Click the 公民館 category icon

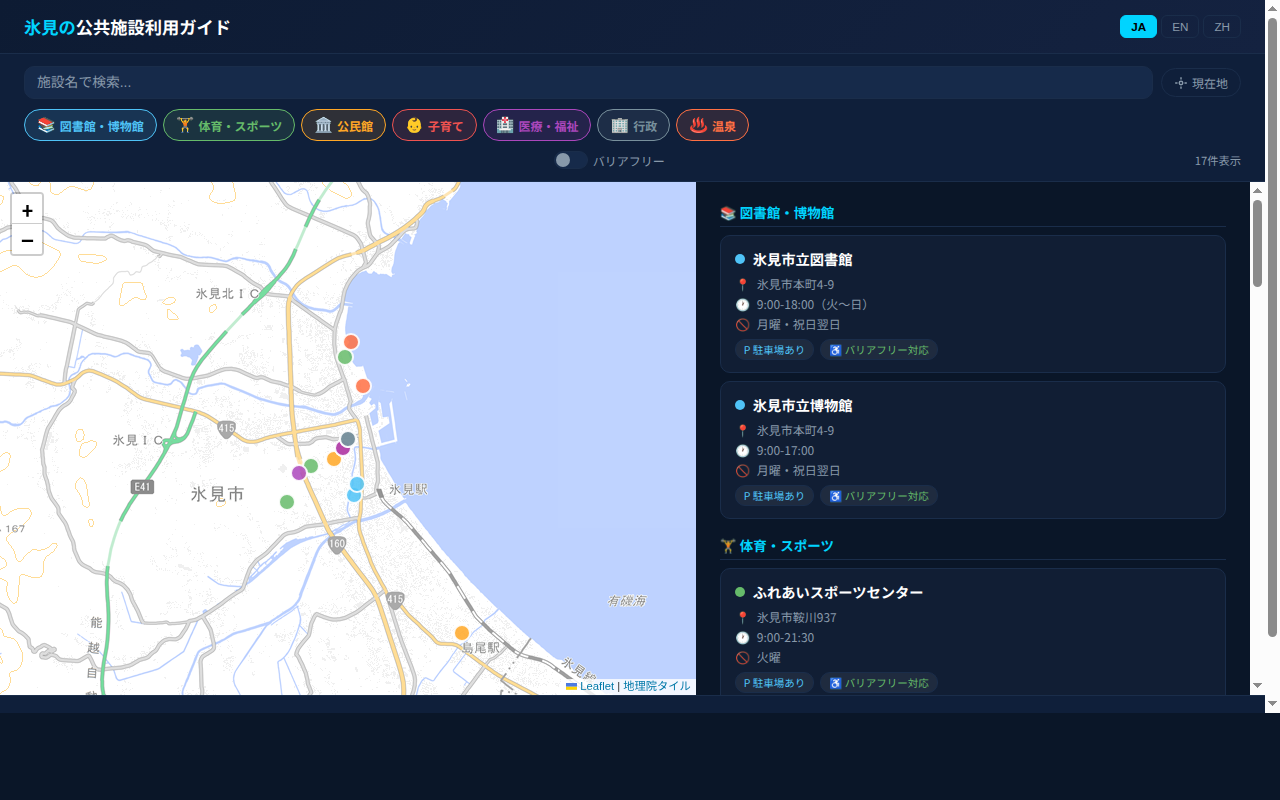[x=322, y=125]
